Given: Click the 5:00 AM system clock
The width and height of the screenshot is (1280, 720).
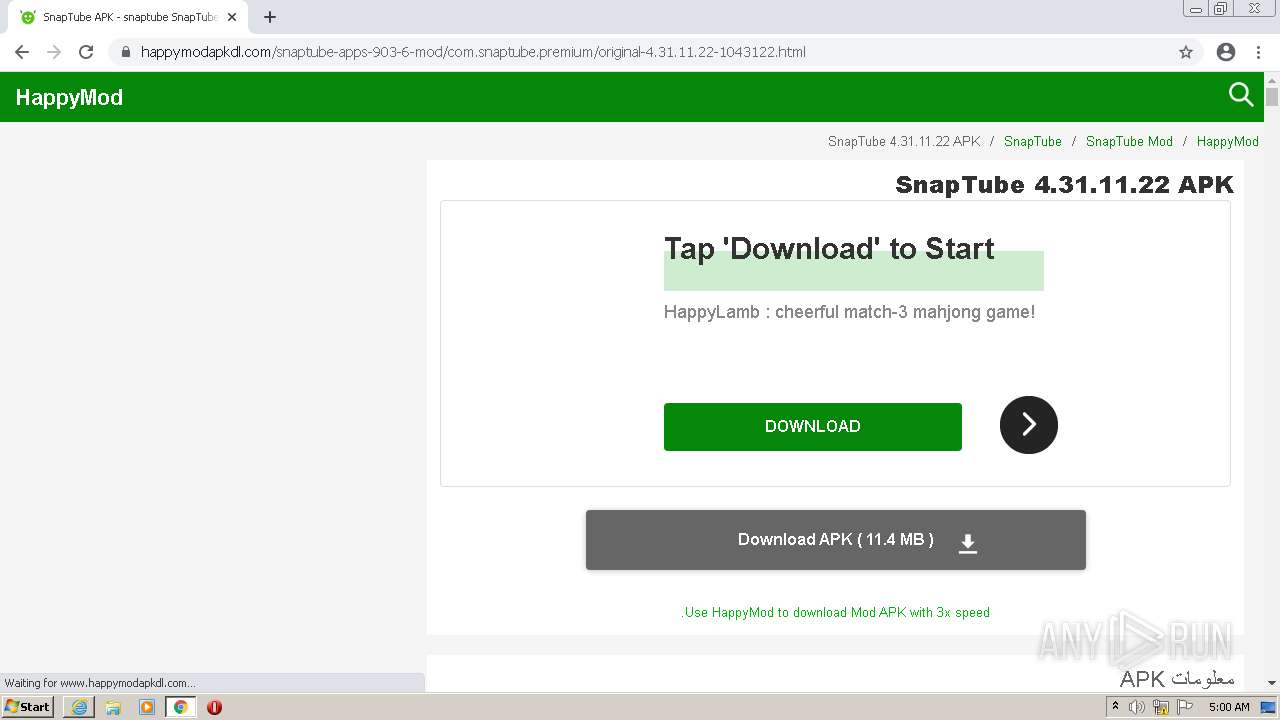Looking at the screenshot, I should click(1229, 707).
